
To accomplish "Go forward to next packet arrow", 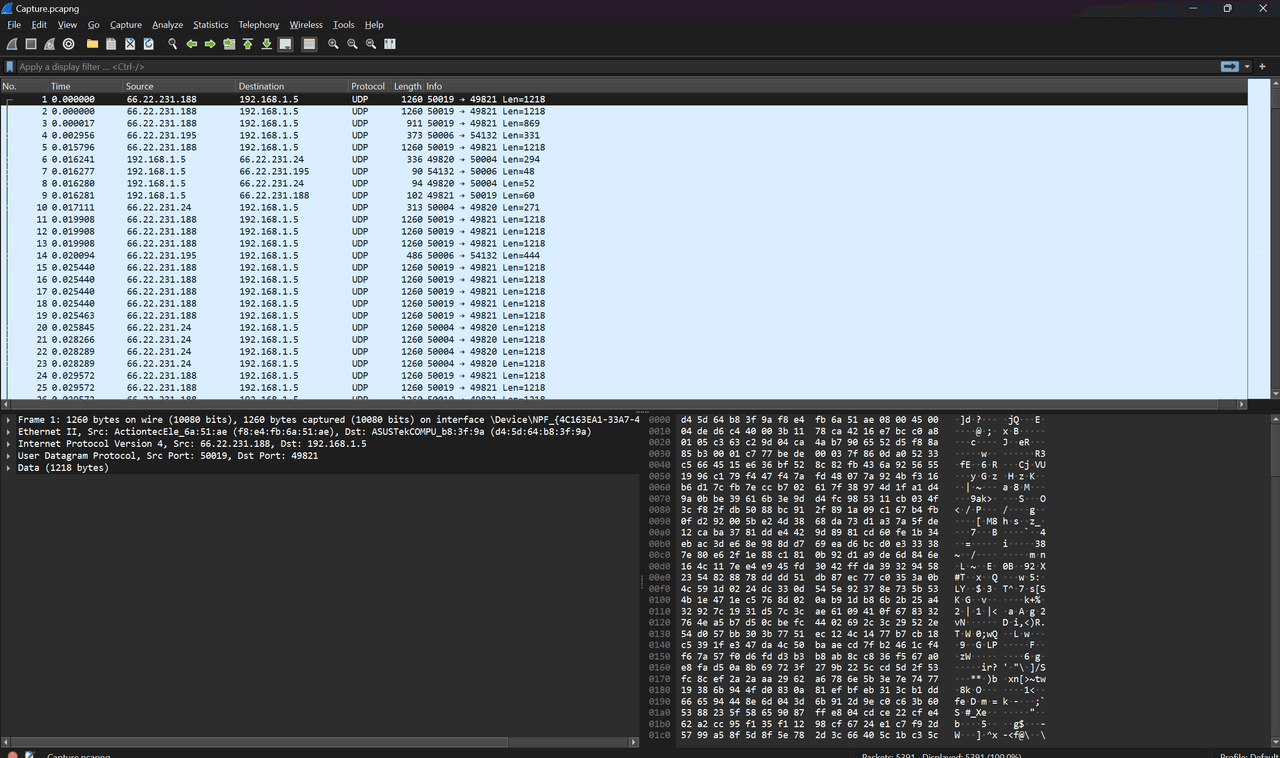I will click(210, 44).
